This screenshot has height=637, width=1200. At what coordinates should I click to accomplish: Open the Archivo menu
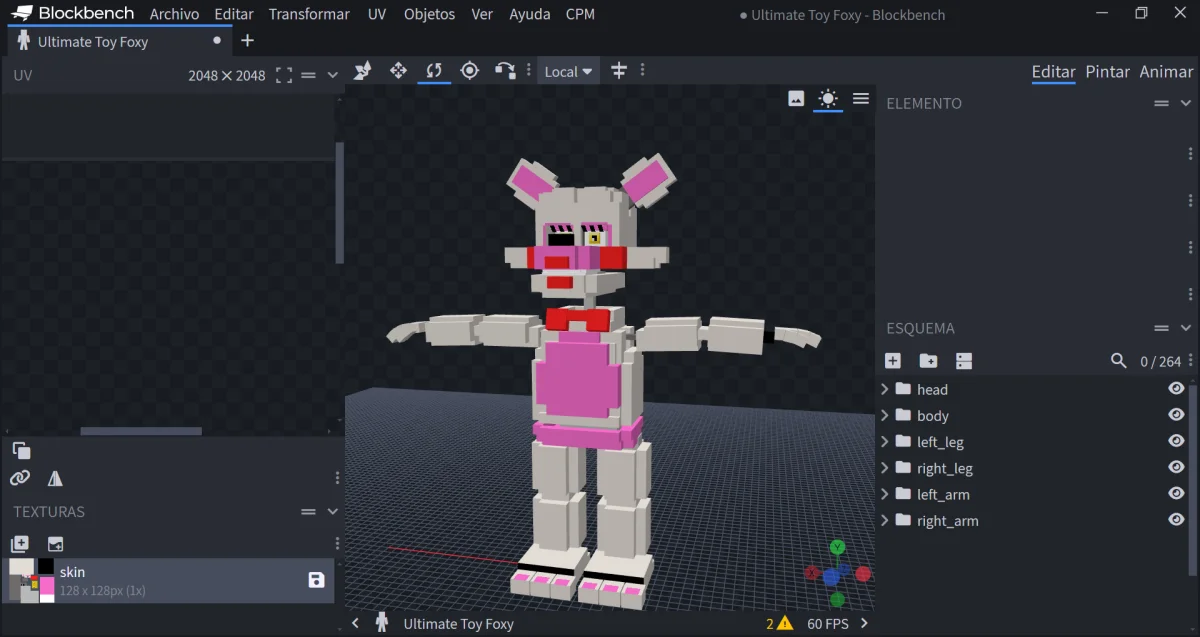pos(174,14)
